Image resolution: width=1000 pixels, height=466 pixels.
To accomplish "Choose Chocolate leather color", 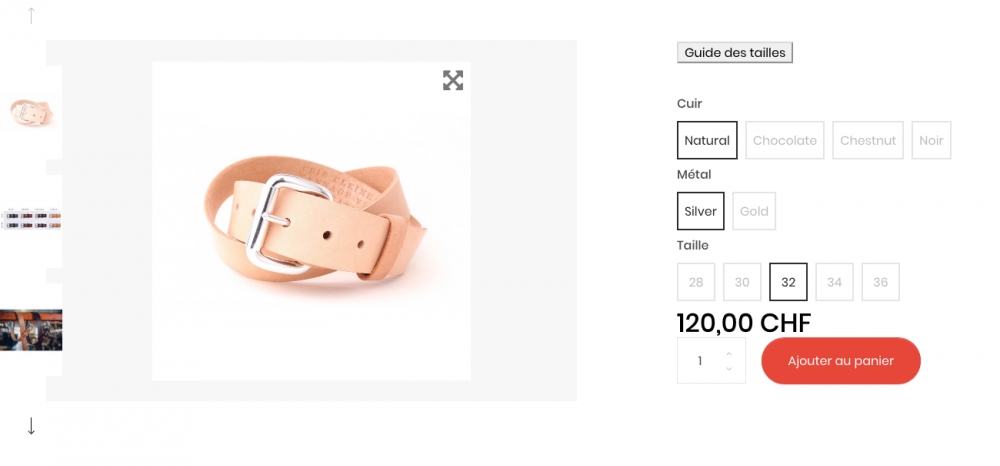I will pos(785,141).
